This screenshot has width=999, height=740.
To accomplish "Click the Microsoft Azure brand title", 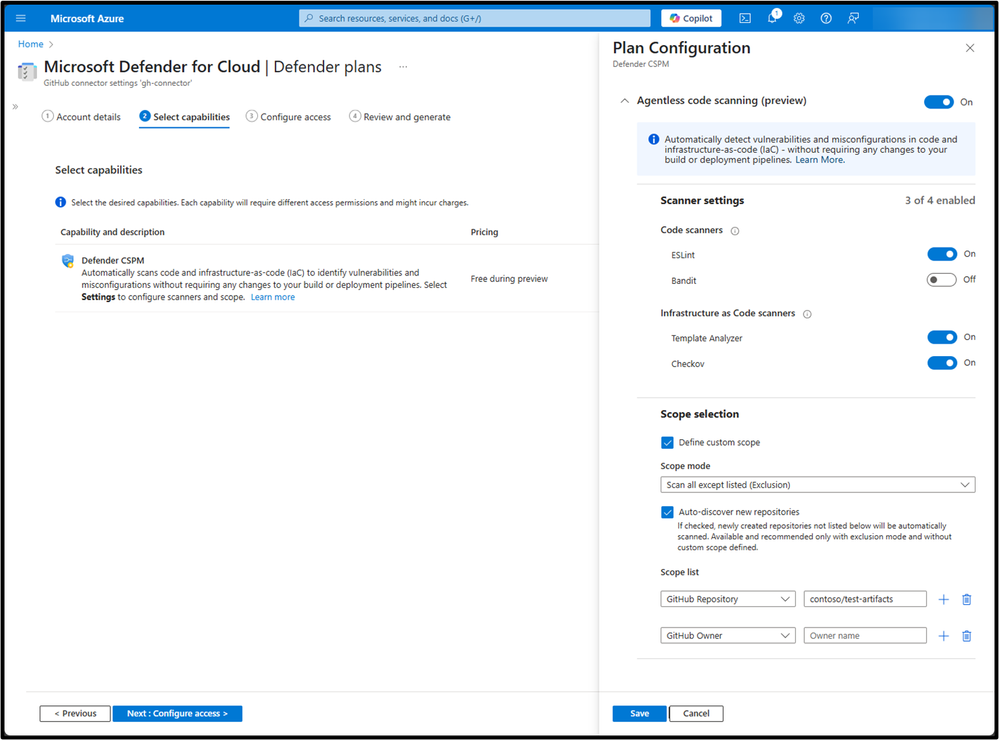I will coord(87,18).
